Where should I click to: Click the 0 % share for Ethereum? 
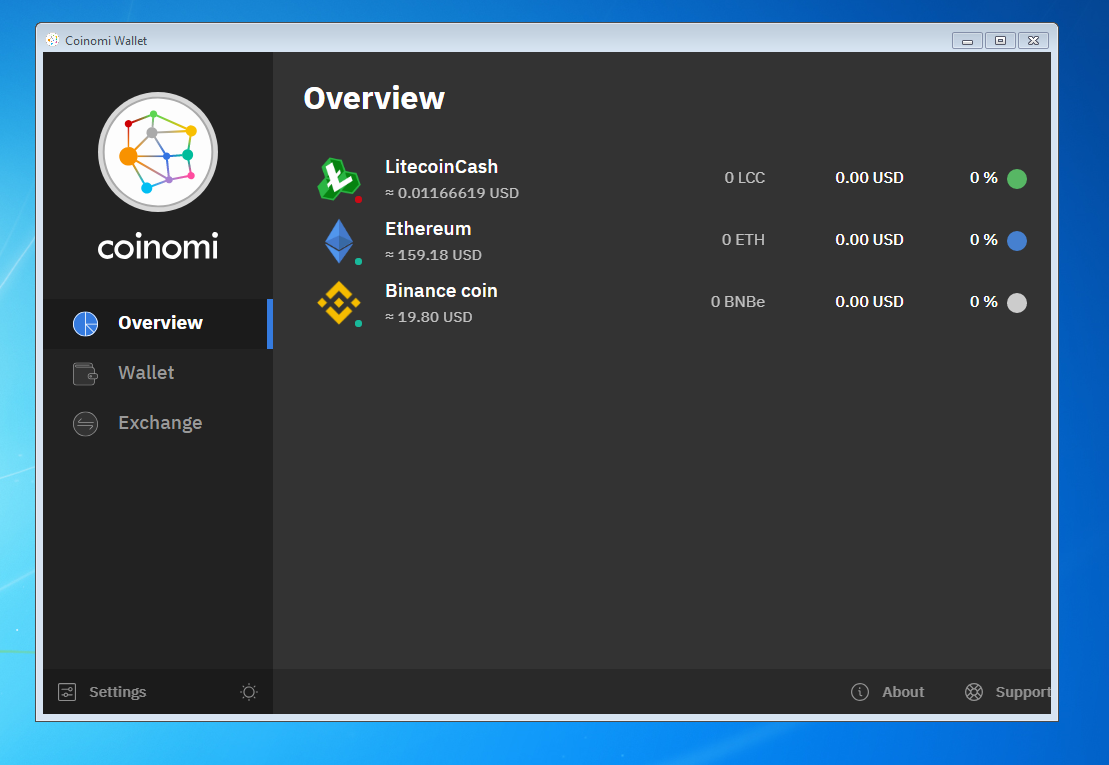click(983, 240)
